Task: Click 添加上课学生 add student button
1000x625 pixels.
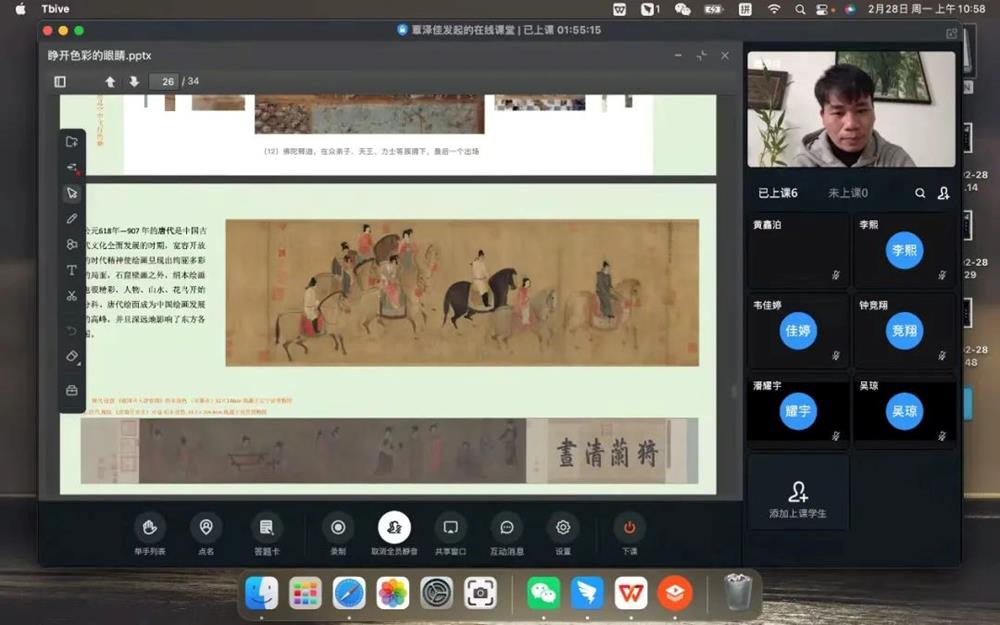Action: point(798,499)
